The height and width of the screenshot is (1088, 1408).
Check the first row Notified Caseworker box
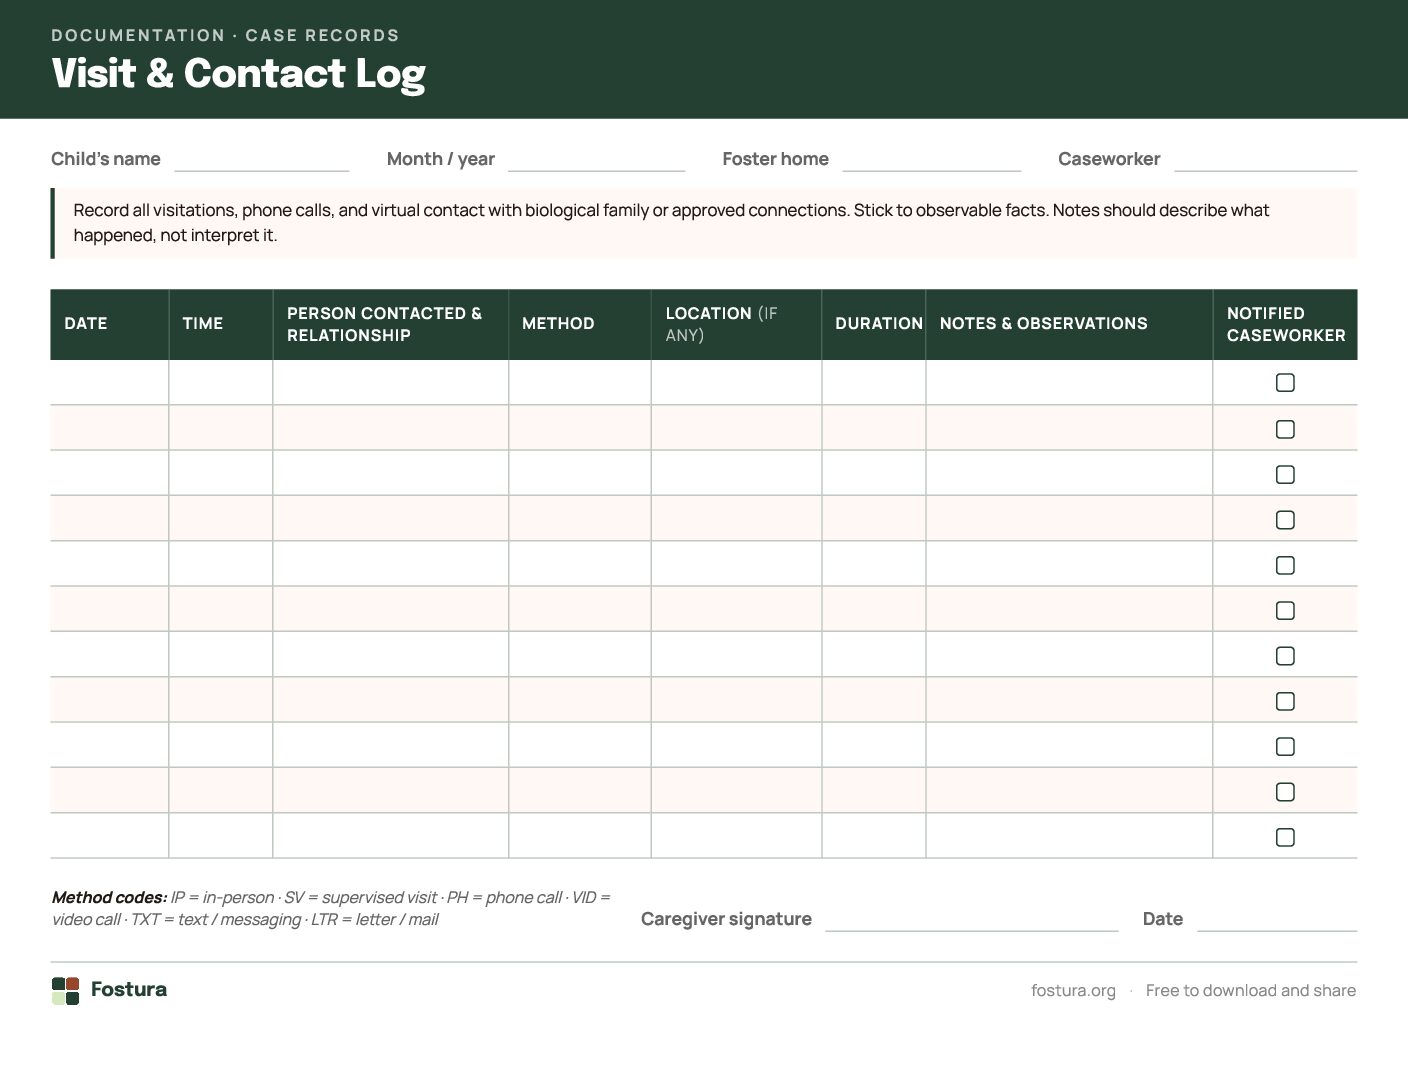click(1285, 383)
